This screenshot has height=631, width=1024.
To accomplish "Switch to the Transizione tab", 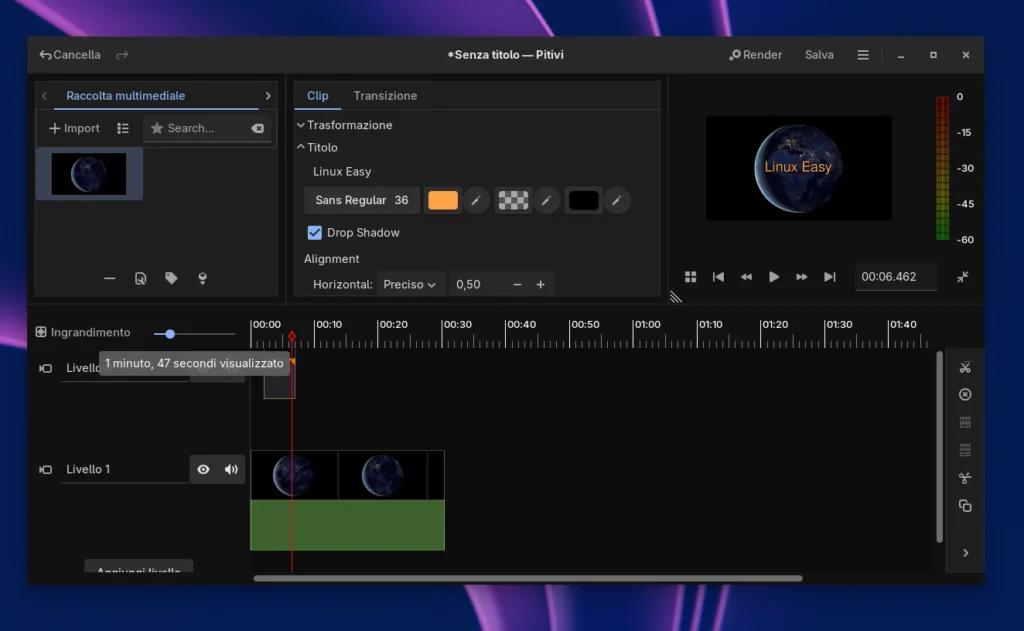I will [x=385, y=96].
